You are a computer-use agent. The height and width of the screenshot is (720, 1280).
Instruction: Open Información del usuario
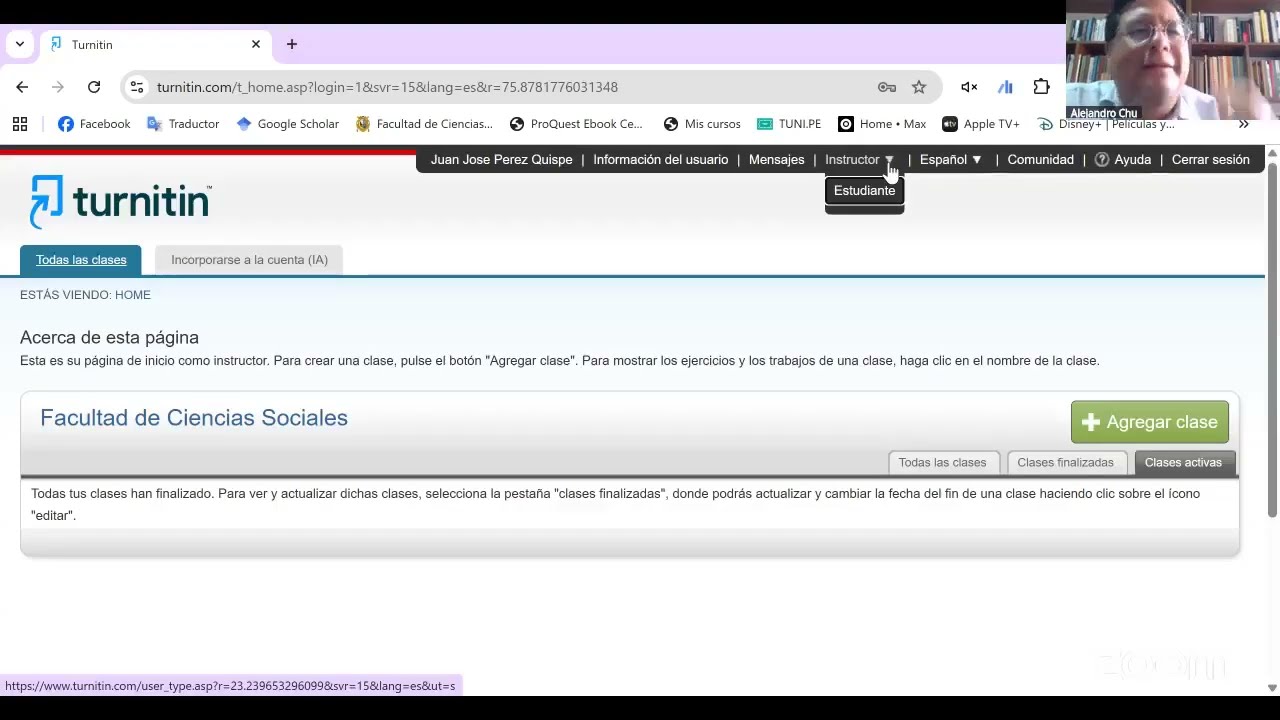[x=660, y=160]
